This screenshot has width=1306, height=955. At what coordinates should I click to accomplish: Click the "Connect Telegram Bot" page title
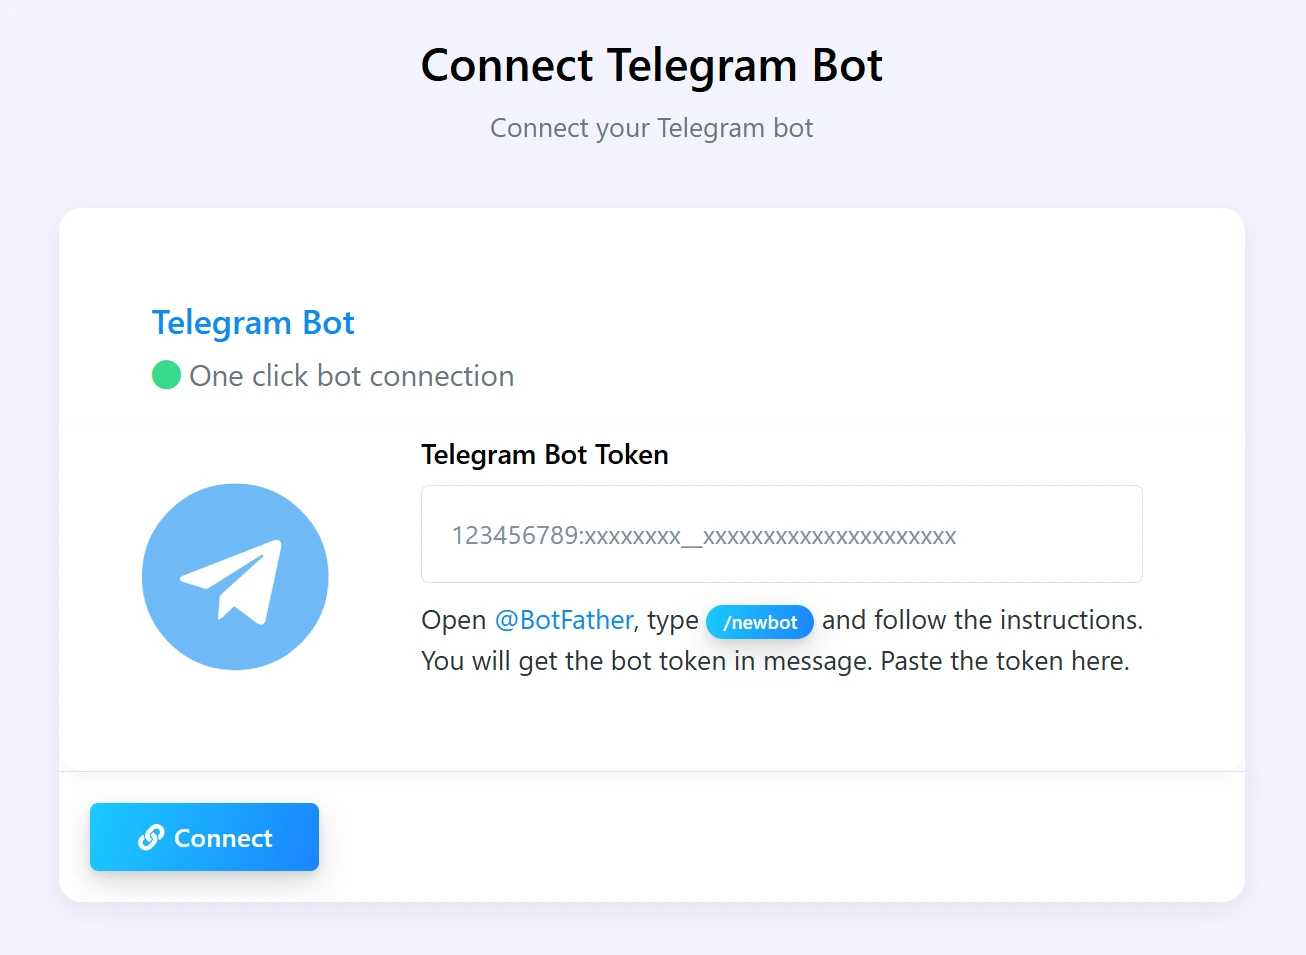[652, 66]
